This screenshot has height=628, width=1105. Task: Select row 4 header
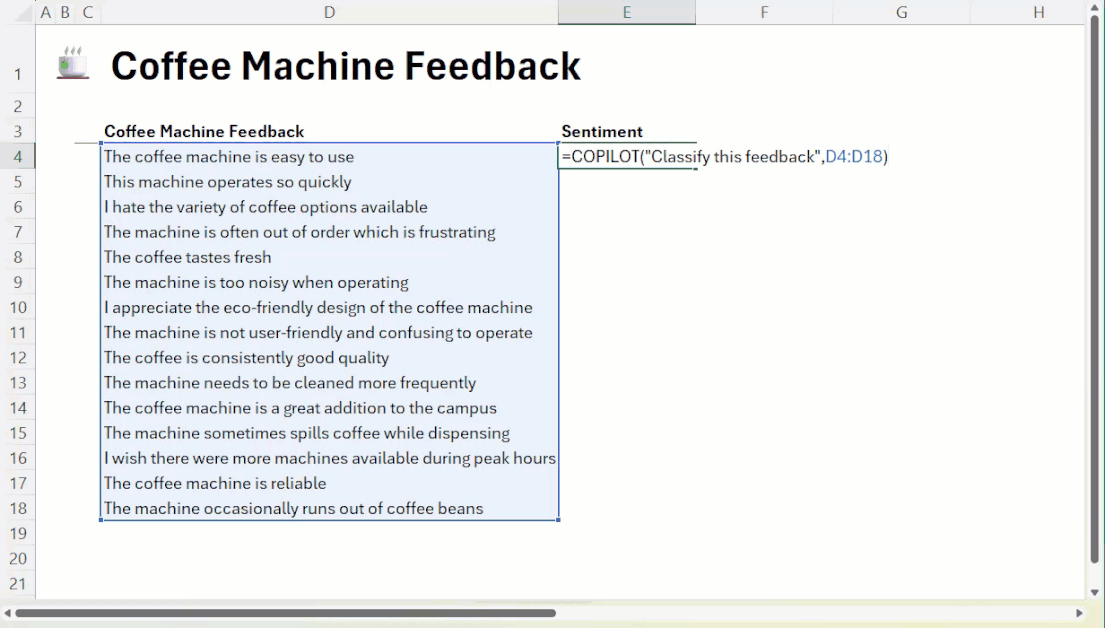[18, 157]
